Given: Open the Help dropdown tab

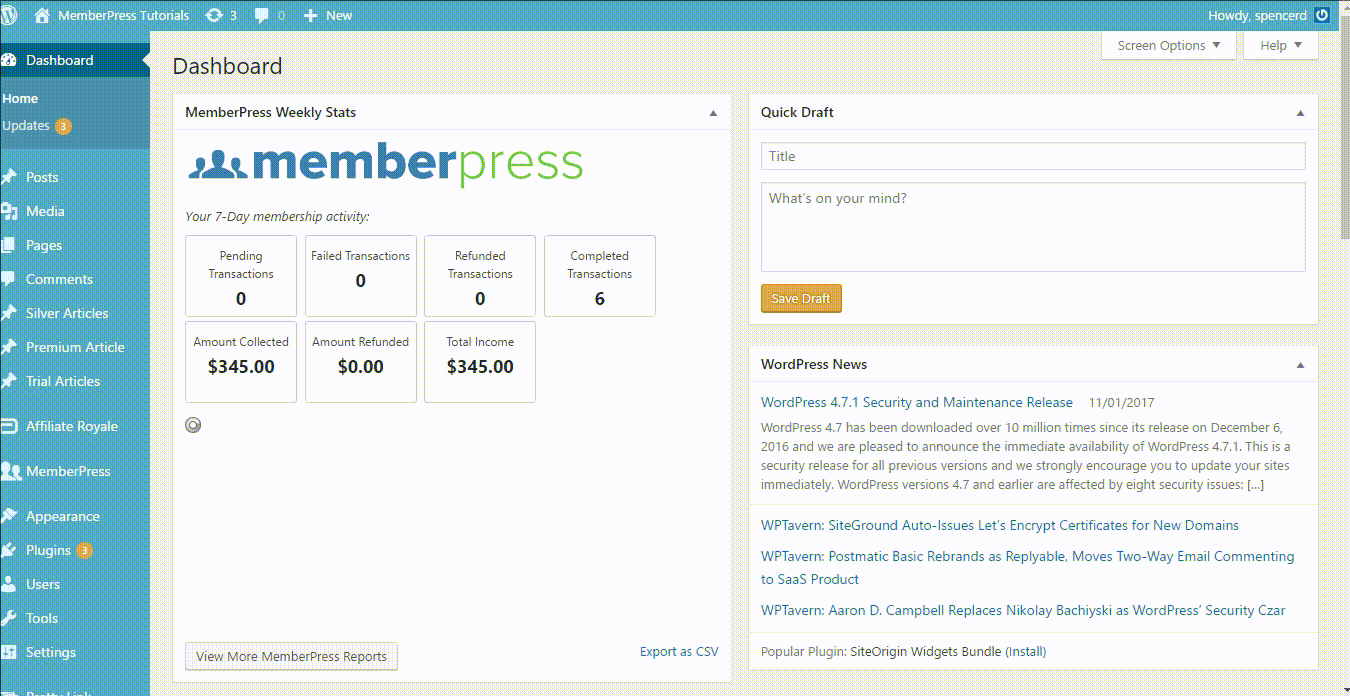Looking at the screenshot, I should tap(1281, 45).
